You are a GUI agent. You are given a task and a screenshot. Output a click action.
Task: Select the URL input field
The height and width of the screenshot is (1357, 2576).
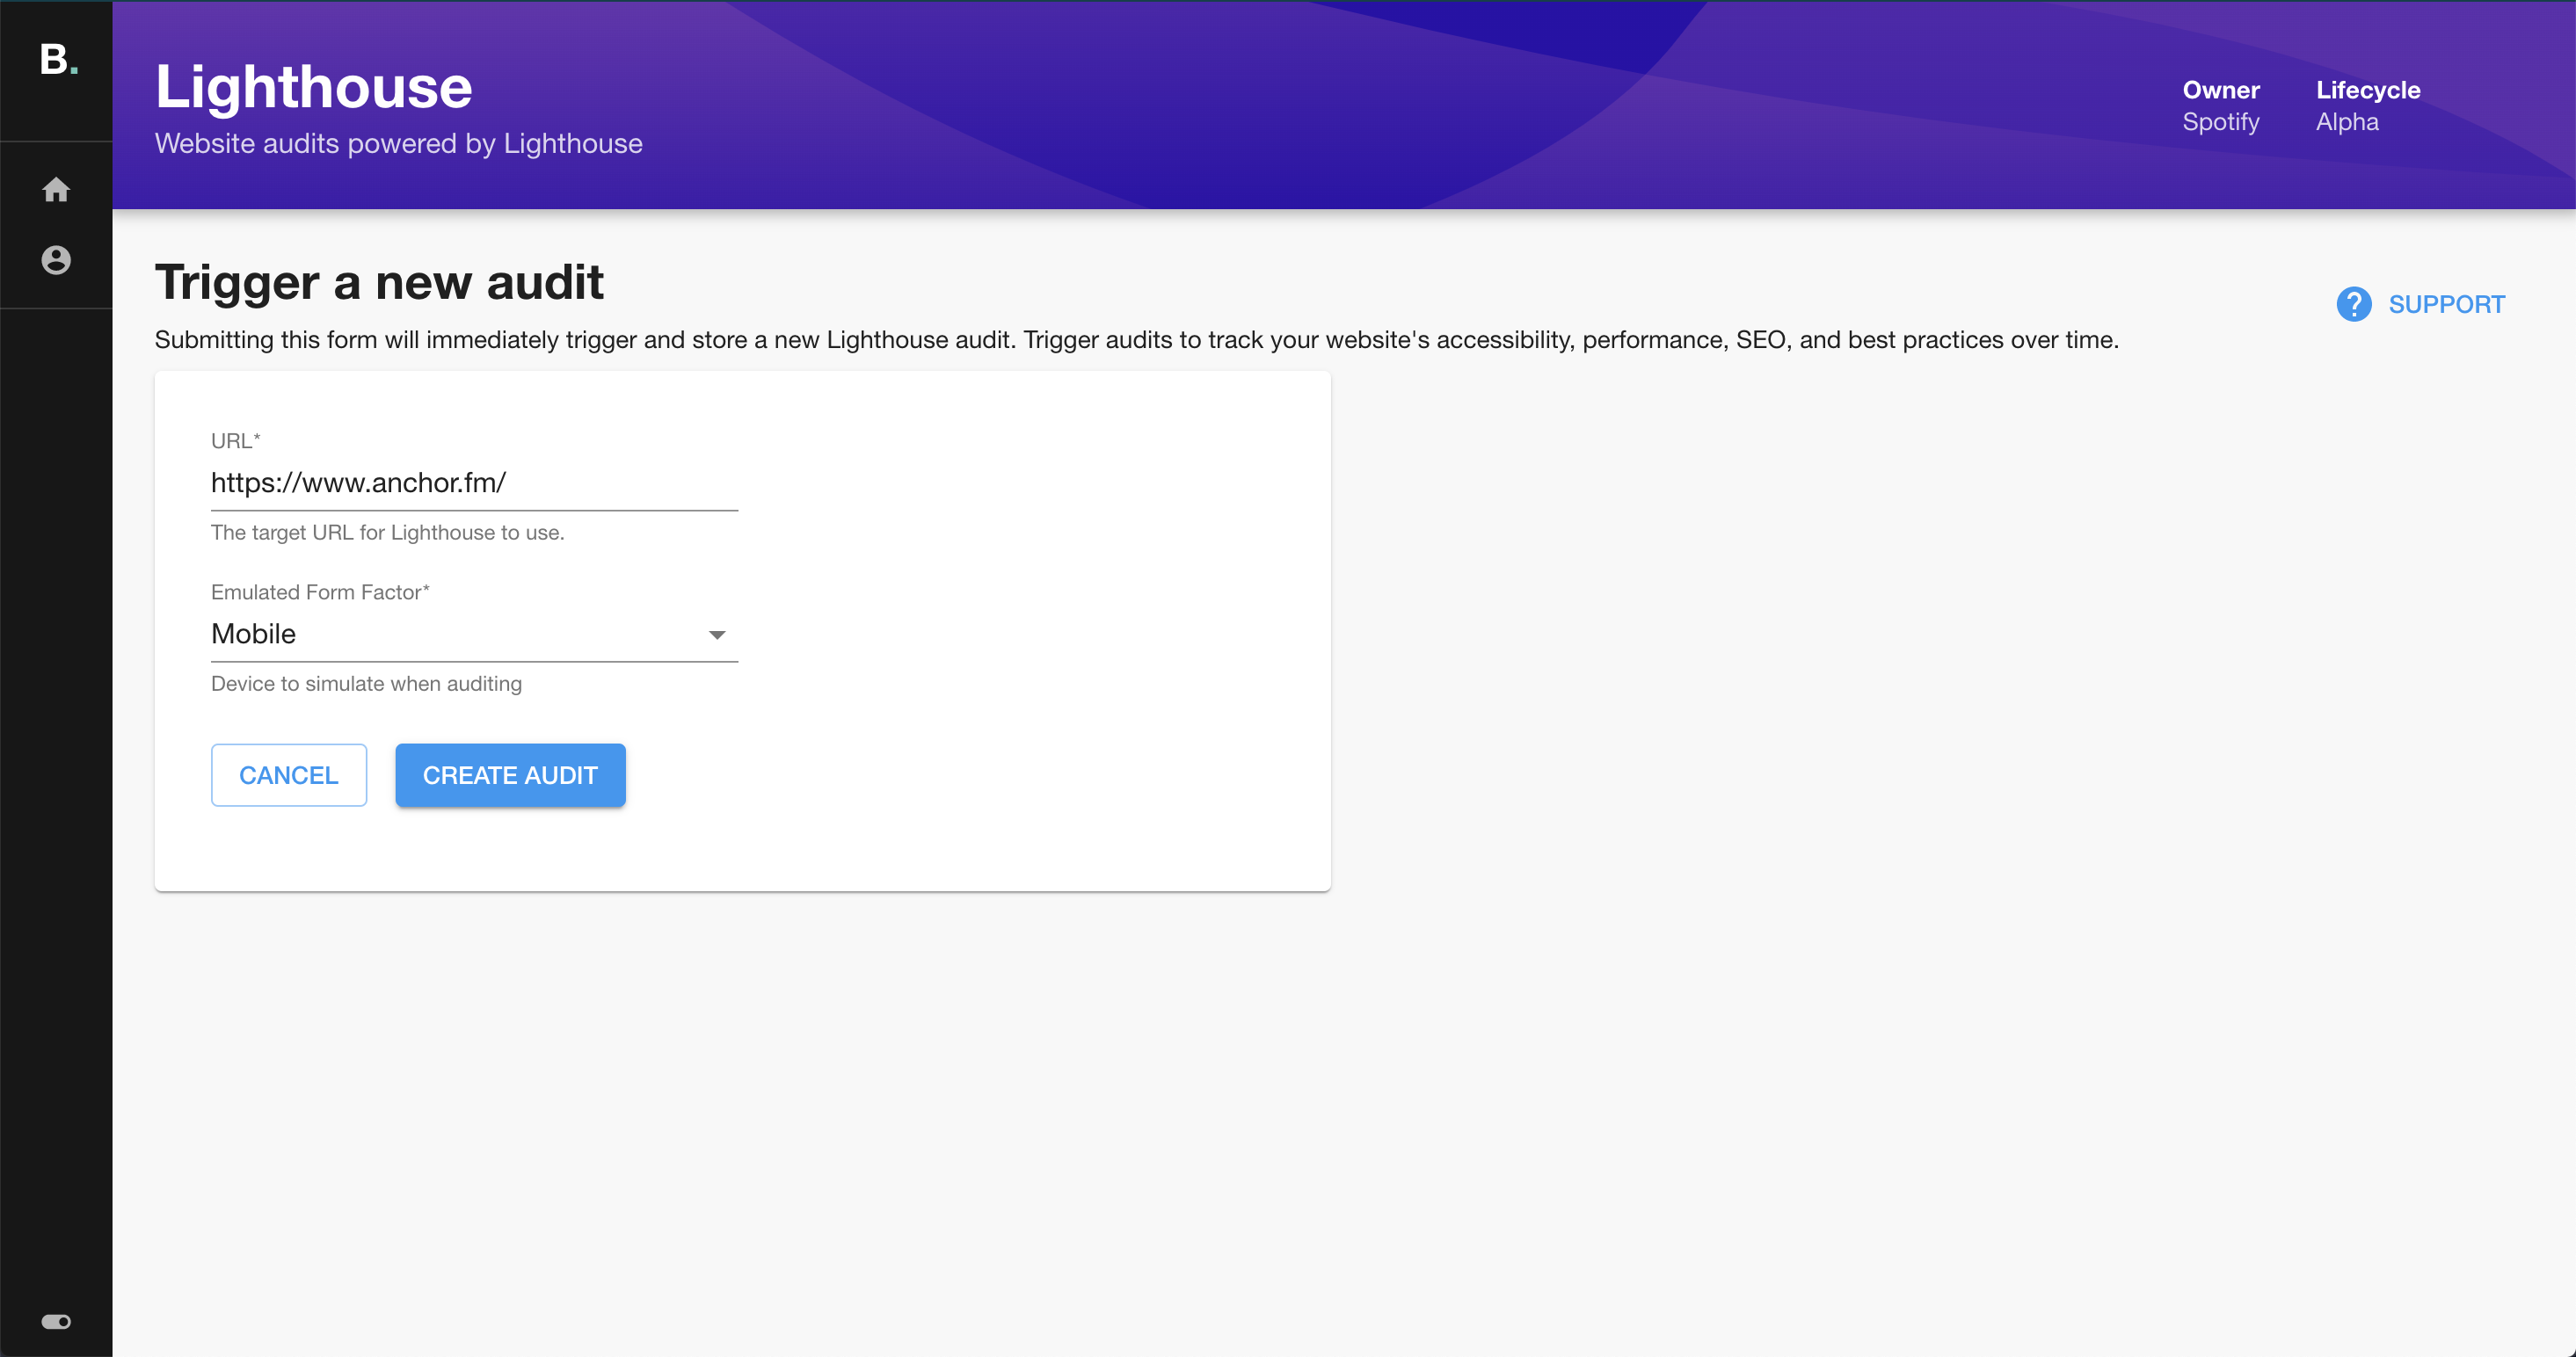[474, 483]
